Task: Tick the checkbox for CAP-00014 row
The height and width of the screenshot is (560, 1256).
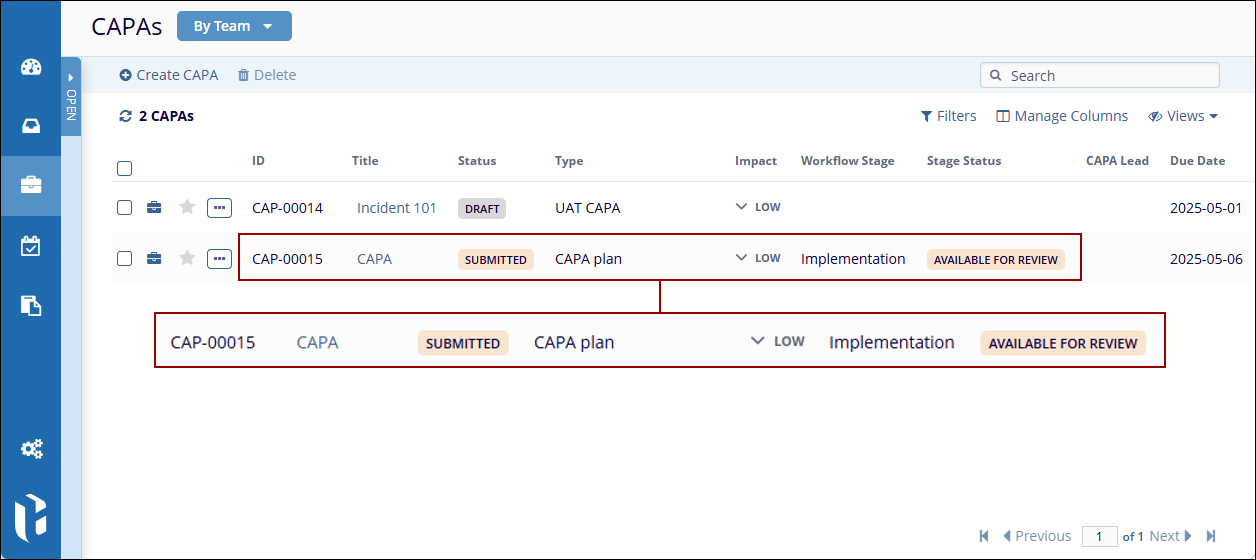Action: click(x=124, y=207)
